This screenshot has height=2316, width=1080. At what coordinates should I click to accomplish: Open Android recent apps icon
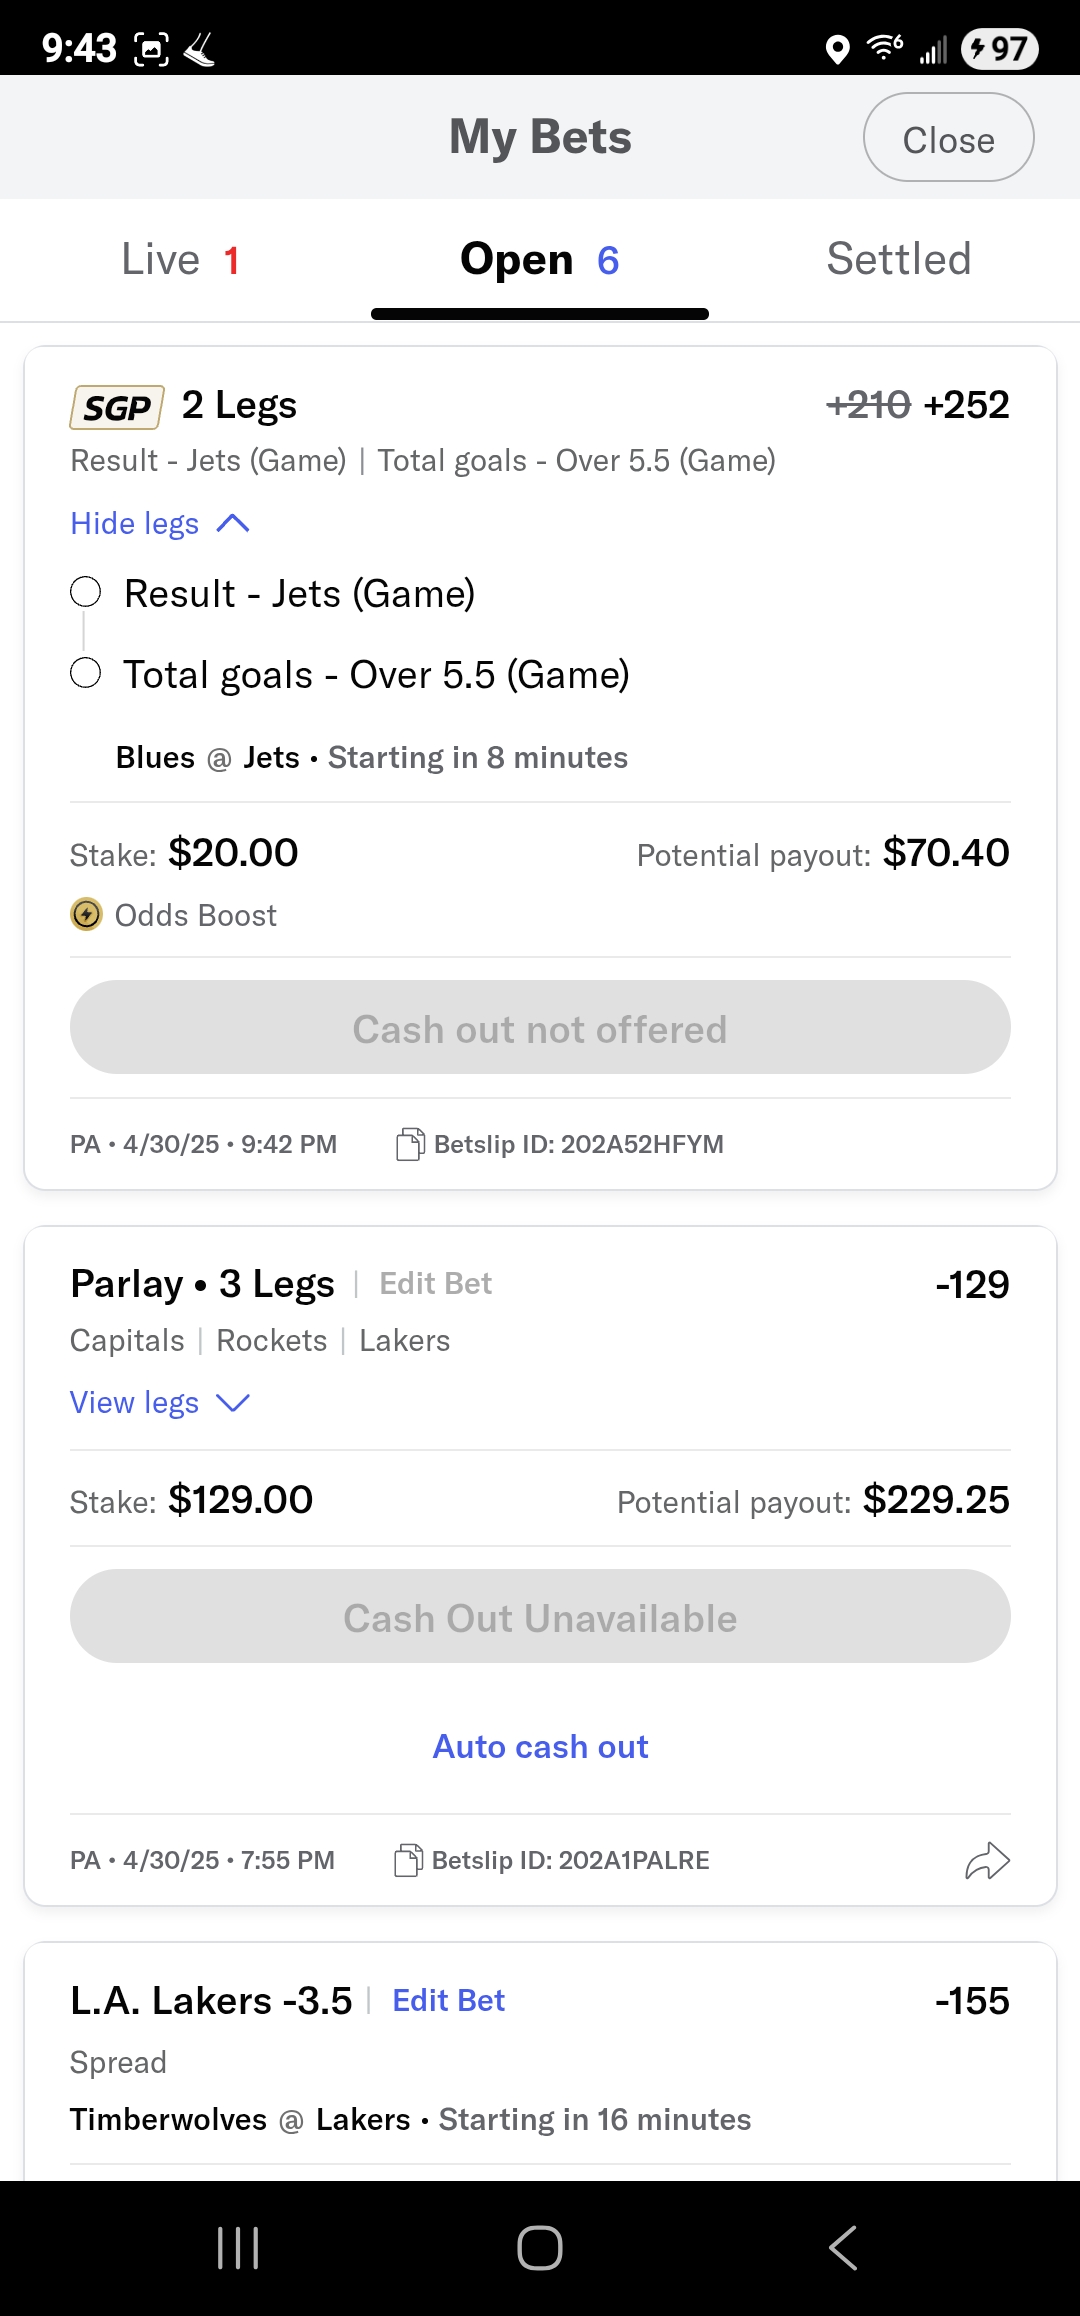[238, 2248]
